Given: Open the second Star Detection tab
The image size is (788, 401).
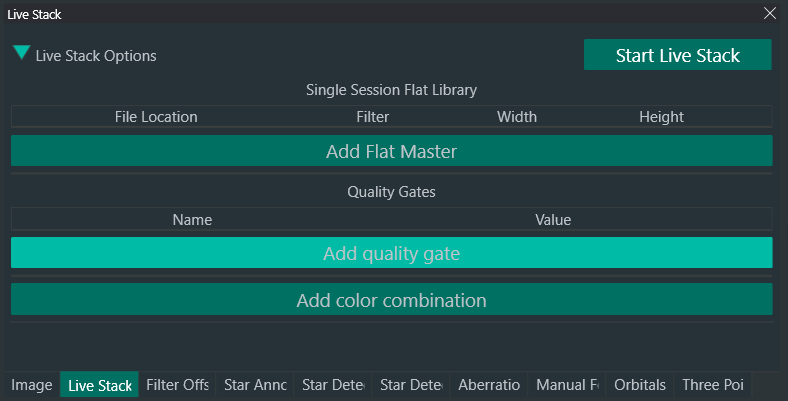Looking at the screenshot, I should click(411, 385).
